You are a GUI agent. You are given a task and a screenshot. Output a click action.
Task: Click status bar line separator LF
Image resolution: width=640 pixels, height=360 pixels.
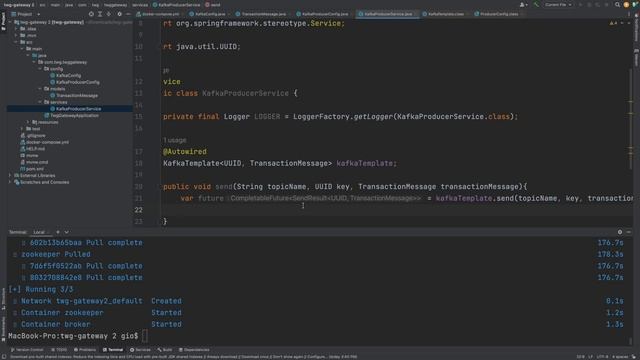[590, 356]
